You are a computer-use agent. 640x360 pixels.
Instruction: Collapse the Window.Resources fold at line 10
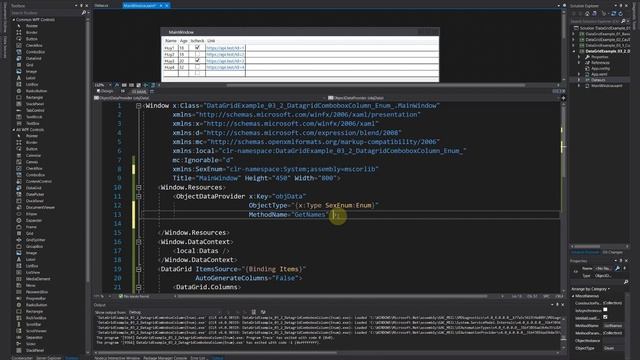138,187
